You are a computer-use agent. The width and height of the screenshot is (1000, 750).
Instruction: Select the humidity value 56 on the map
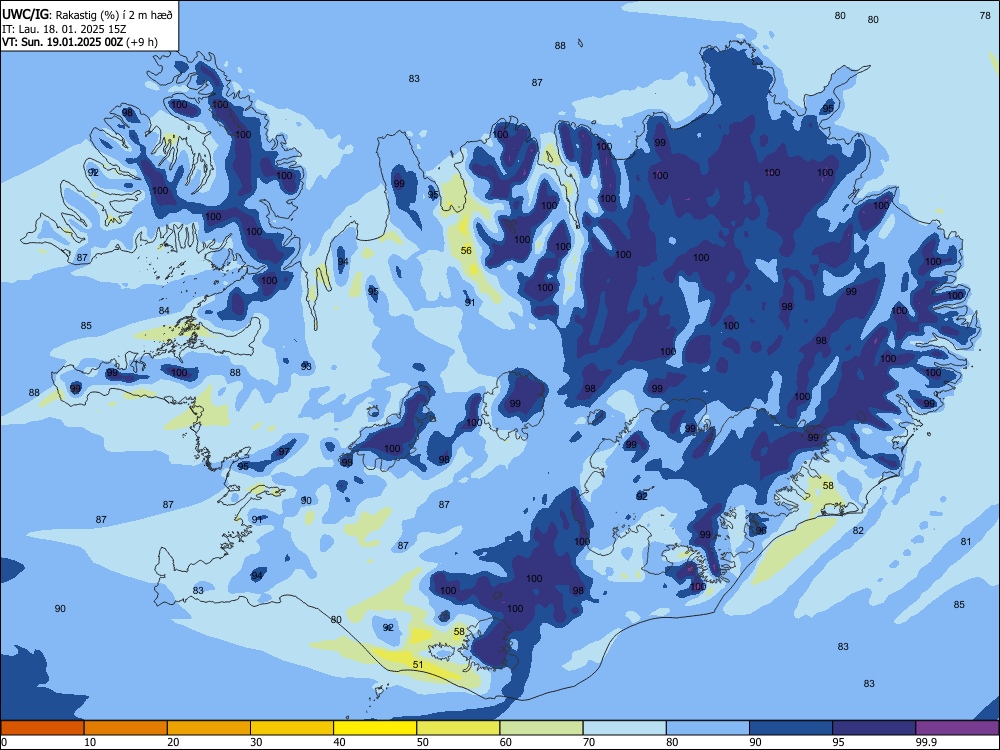click(466, 251)
